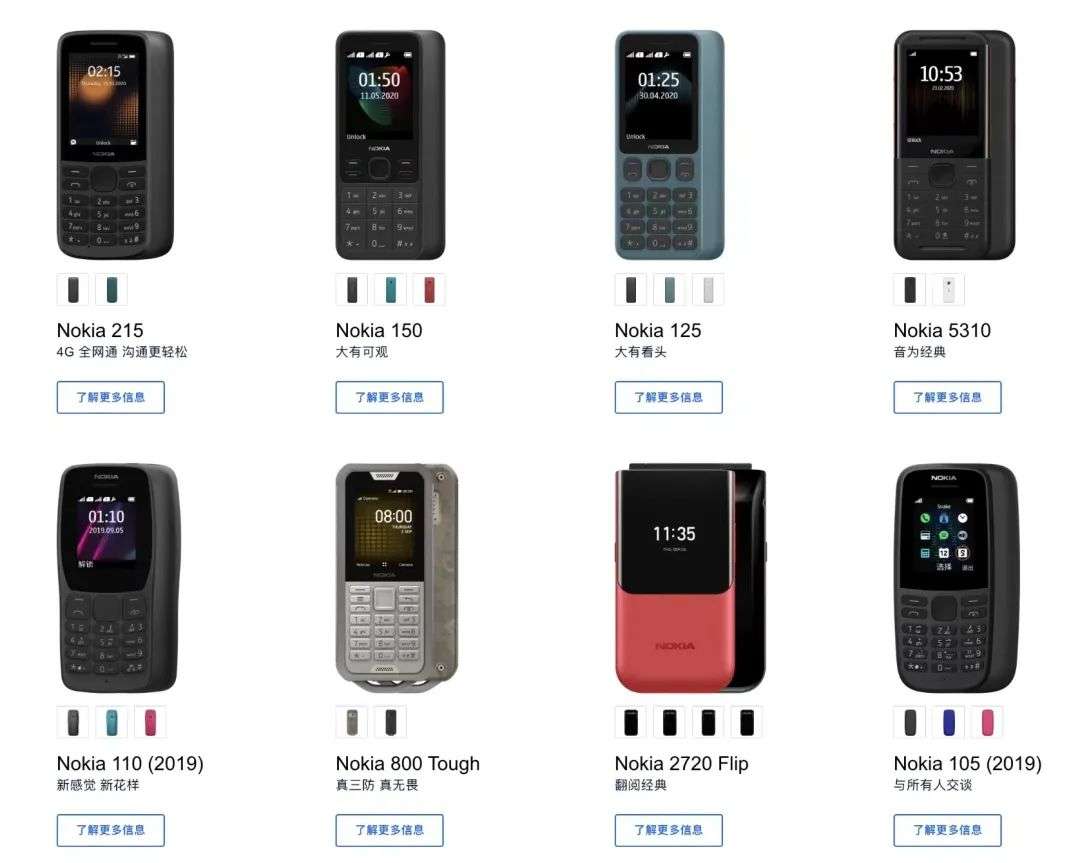
Task: Pick the blue swatch under Nokia 105 (2019)
Action: 948,722
